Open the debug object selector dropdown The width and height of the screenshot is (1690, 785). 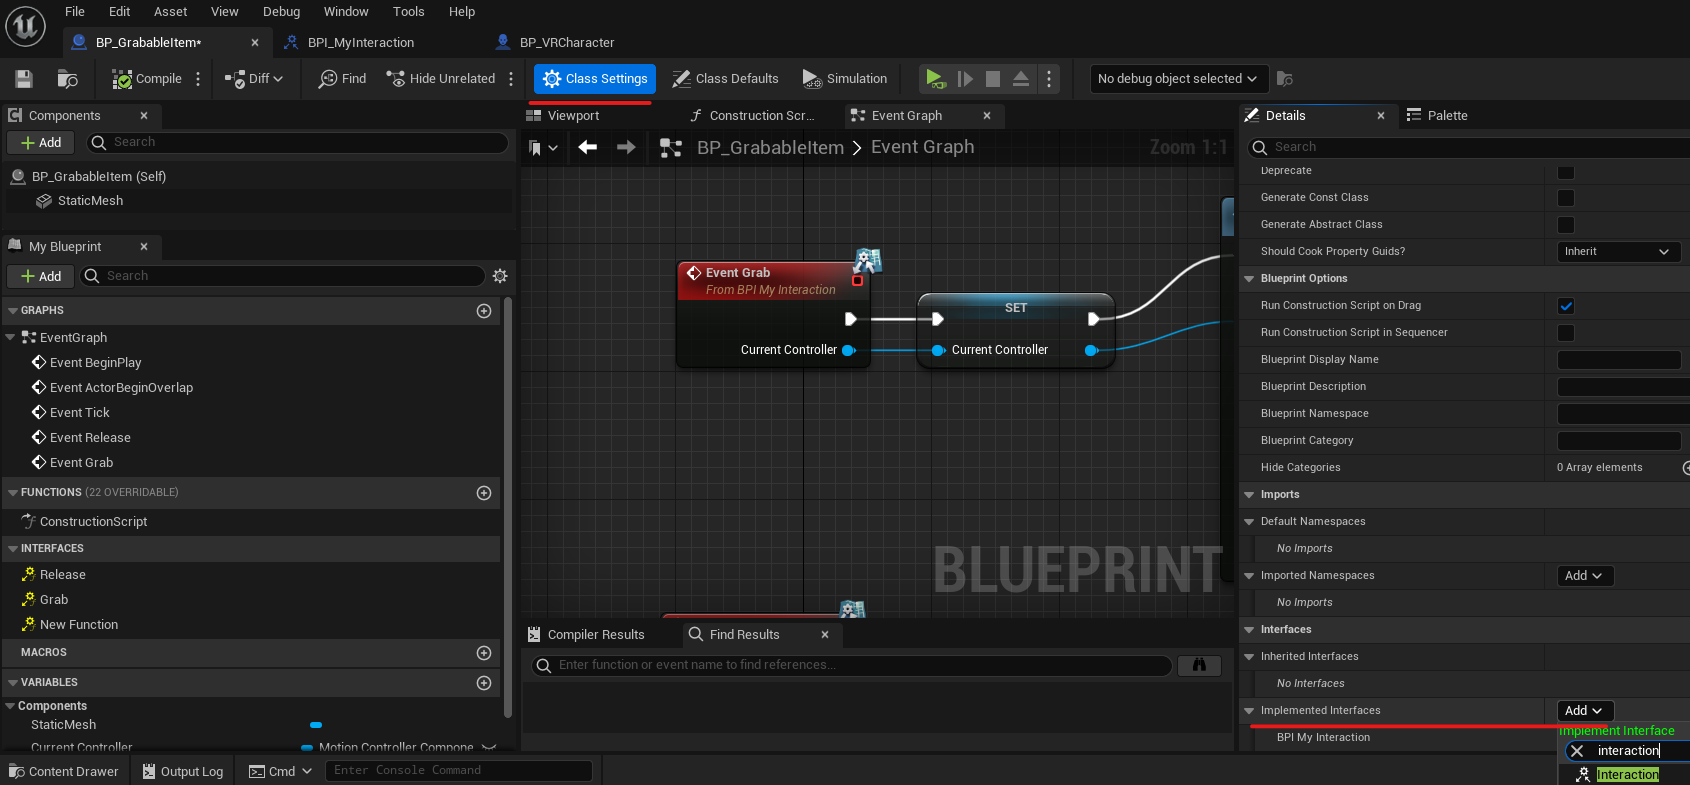[x=1178, y=79]
